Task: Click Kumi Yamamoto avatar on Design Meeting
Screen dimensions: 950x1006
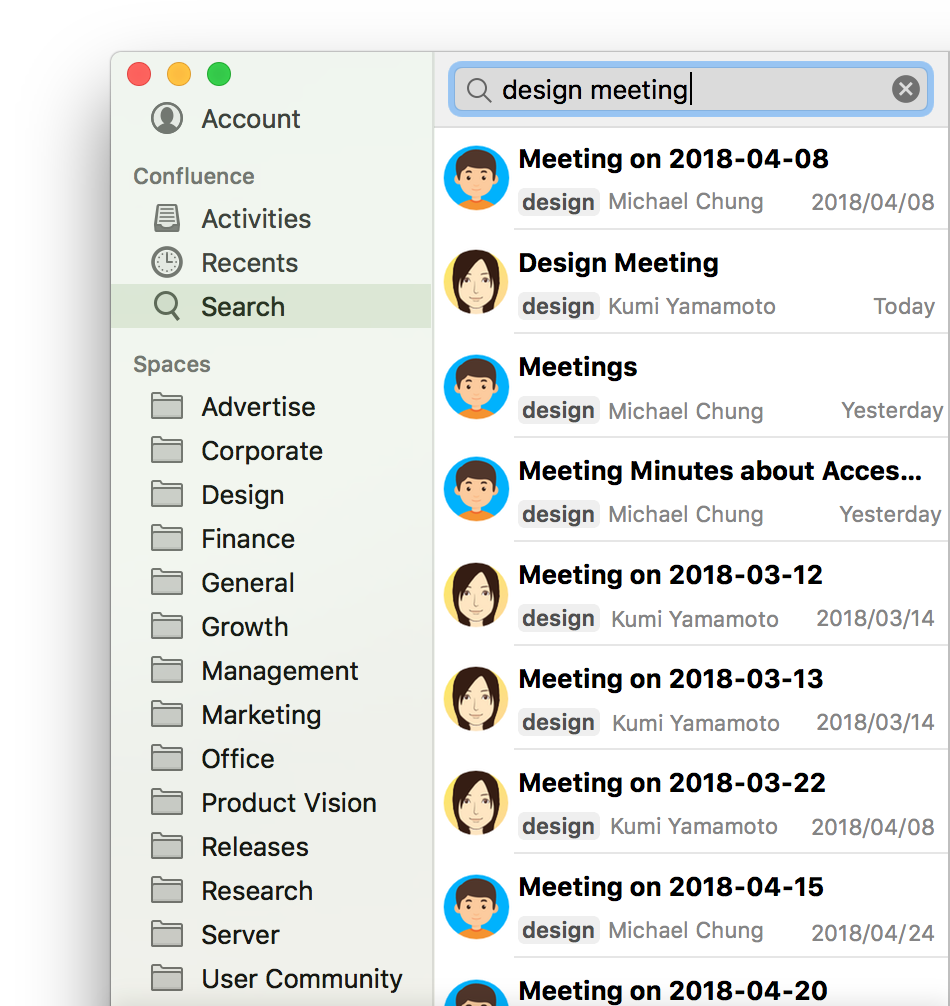Action: click(x=476, y=282)
